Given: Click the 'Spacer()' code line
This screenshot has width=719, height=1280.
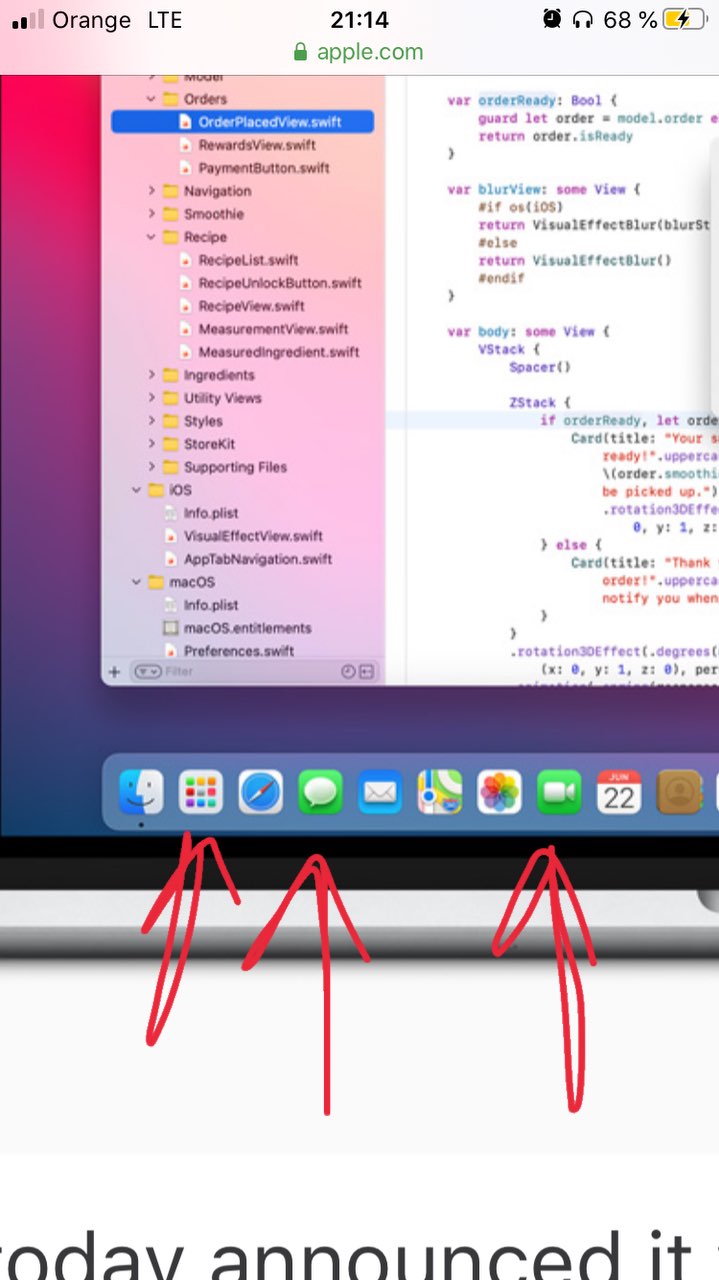Looking at the screenshot, I should (539, 367).
